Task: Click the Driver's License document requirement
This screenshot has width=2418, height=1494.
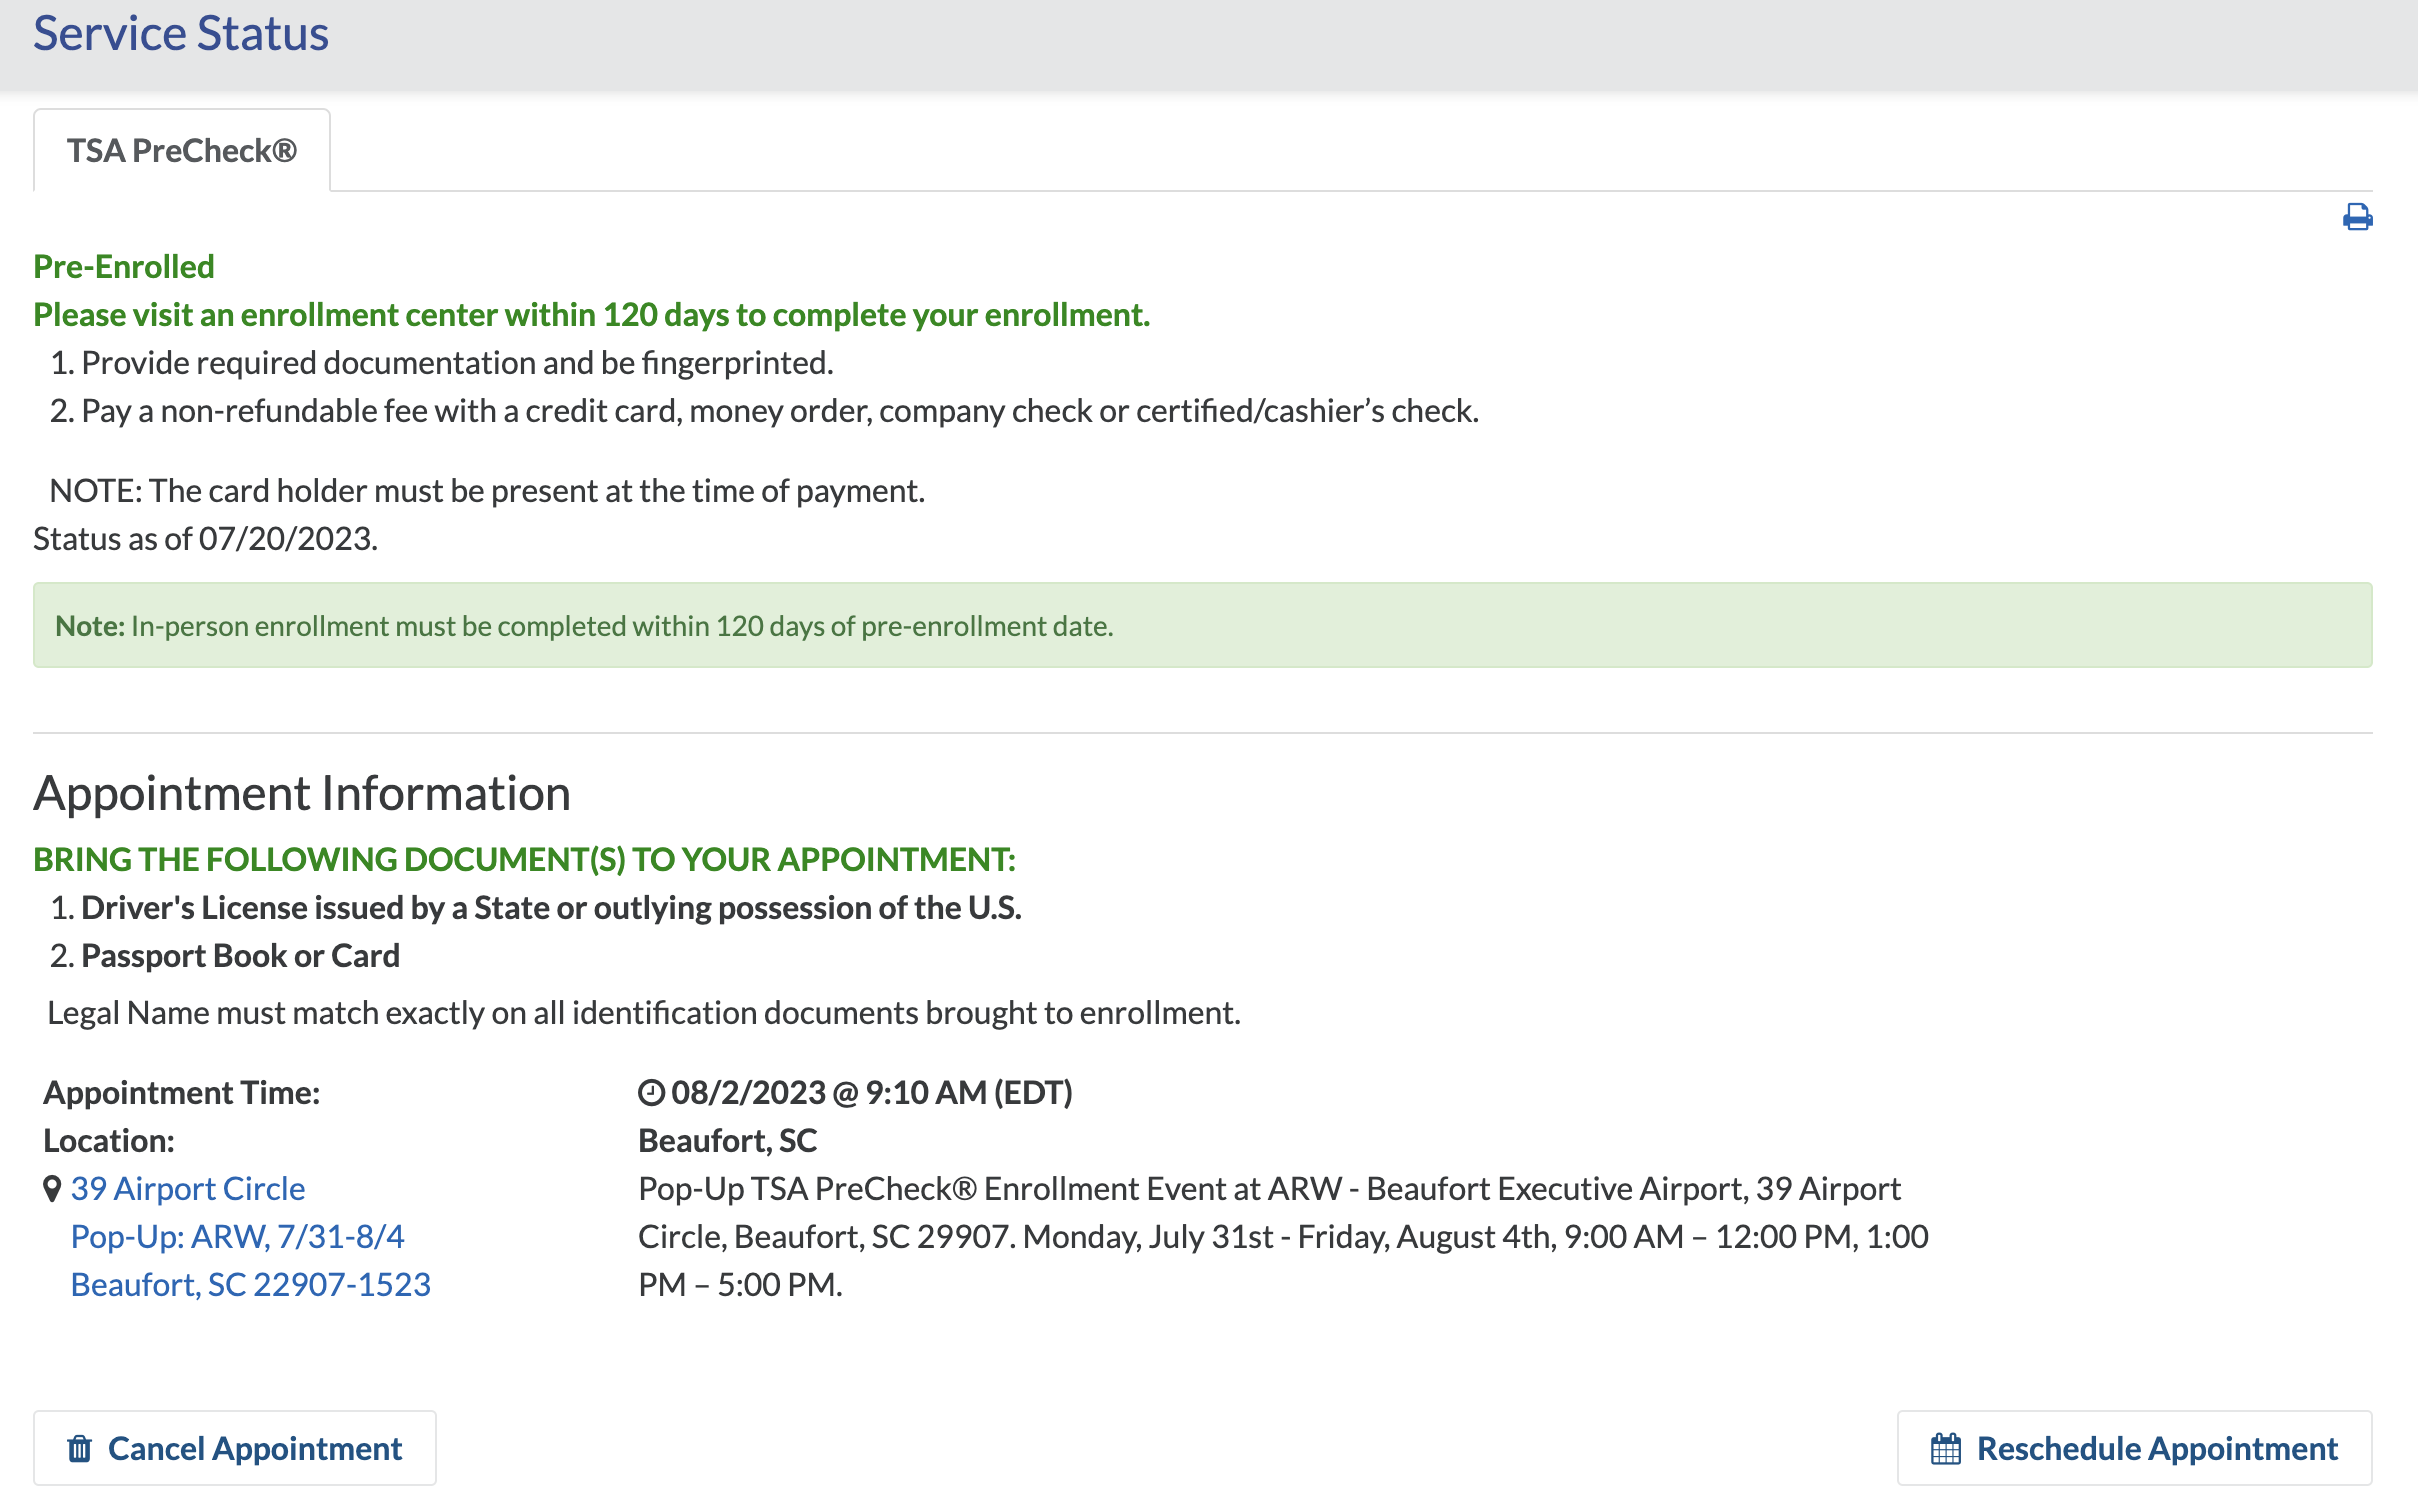Action: (551, 907)
